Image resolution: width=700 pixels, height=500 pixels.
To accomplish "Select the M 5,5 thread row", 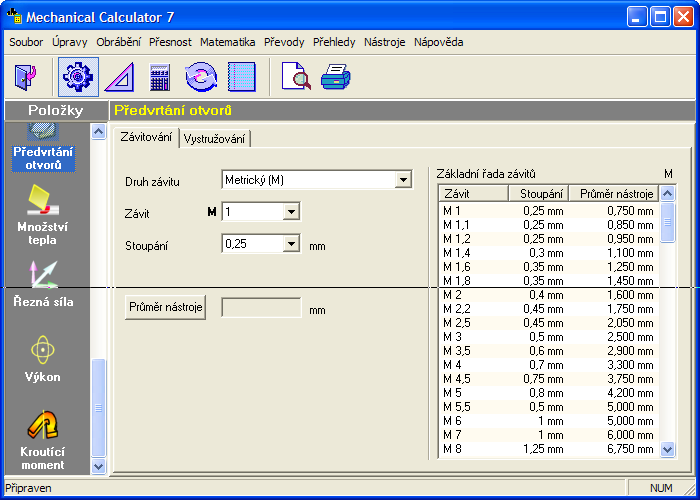I will [549, 407].
